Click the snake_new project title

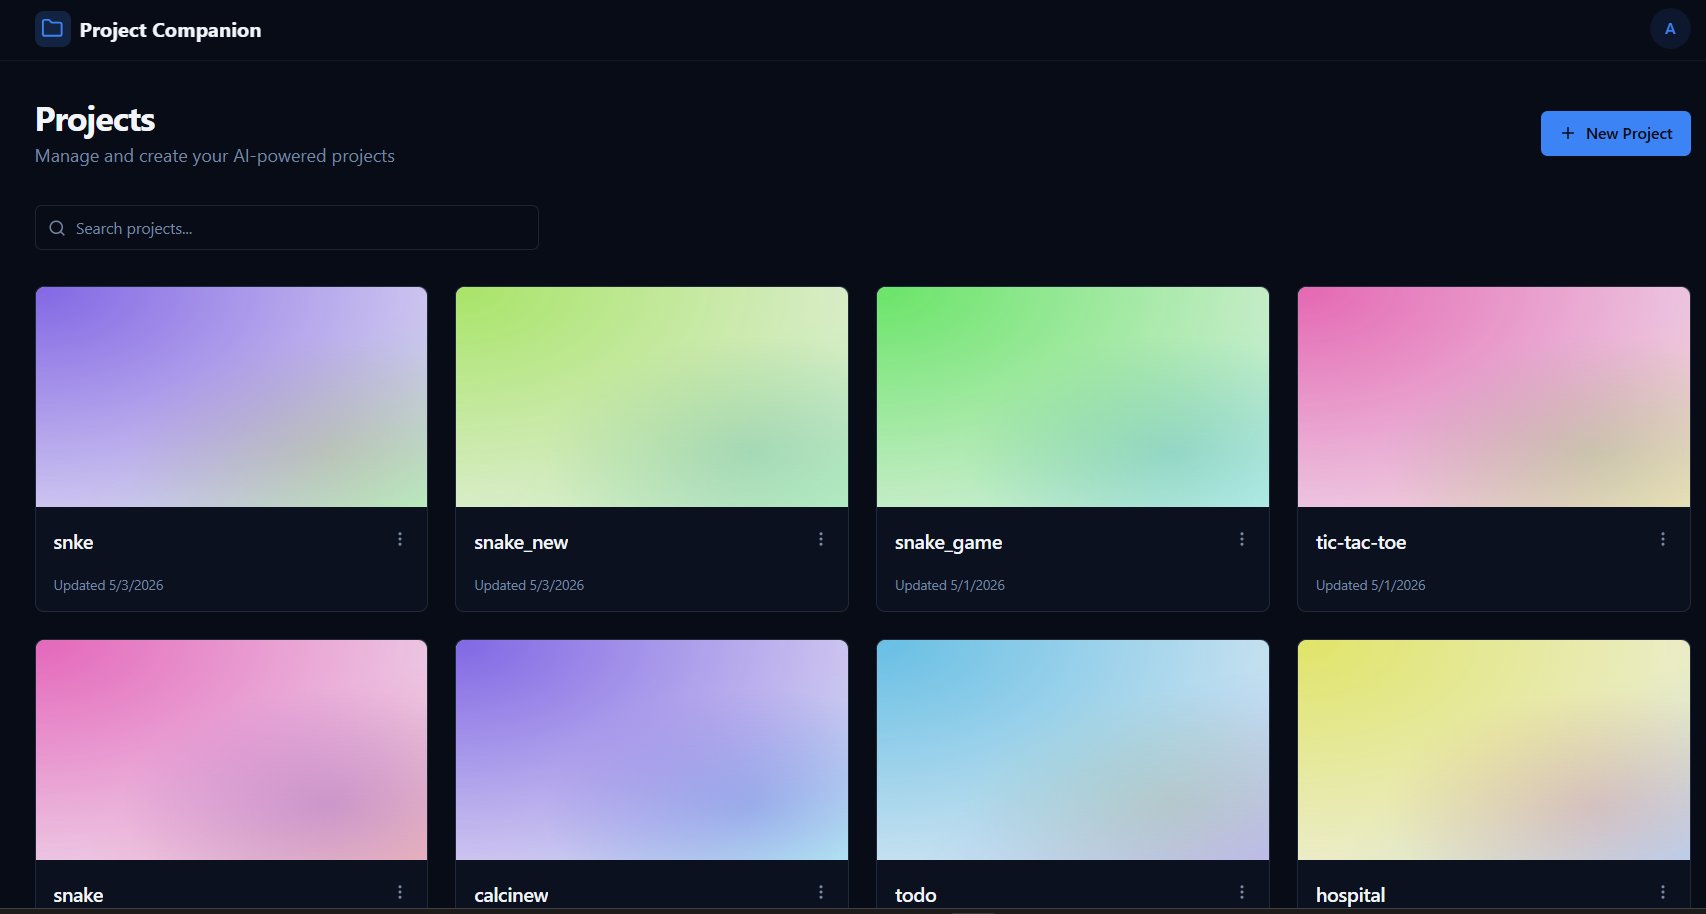click(x=521, y=542)
